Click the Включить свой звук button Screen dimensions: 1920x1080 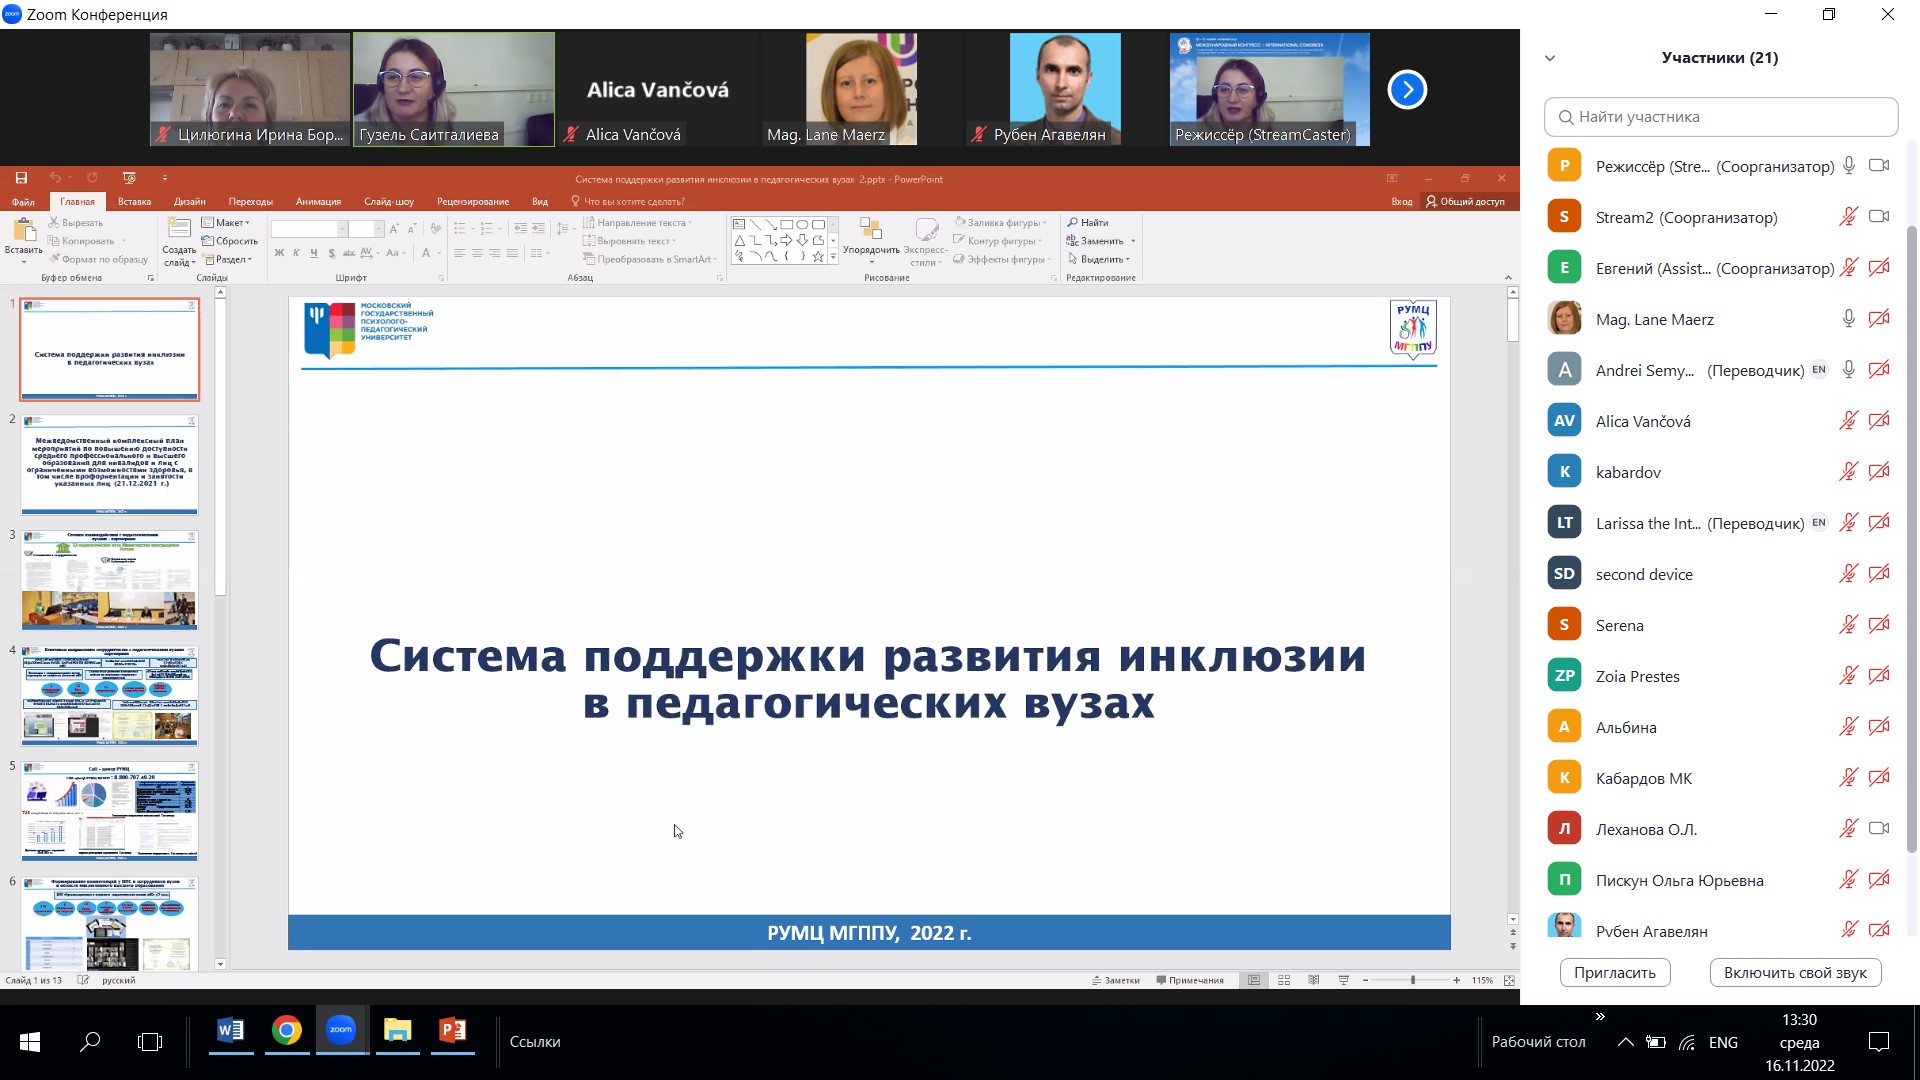tap(1795, 972)
